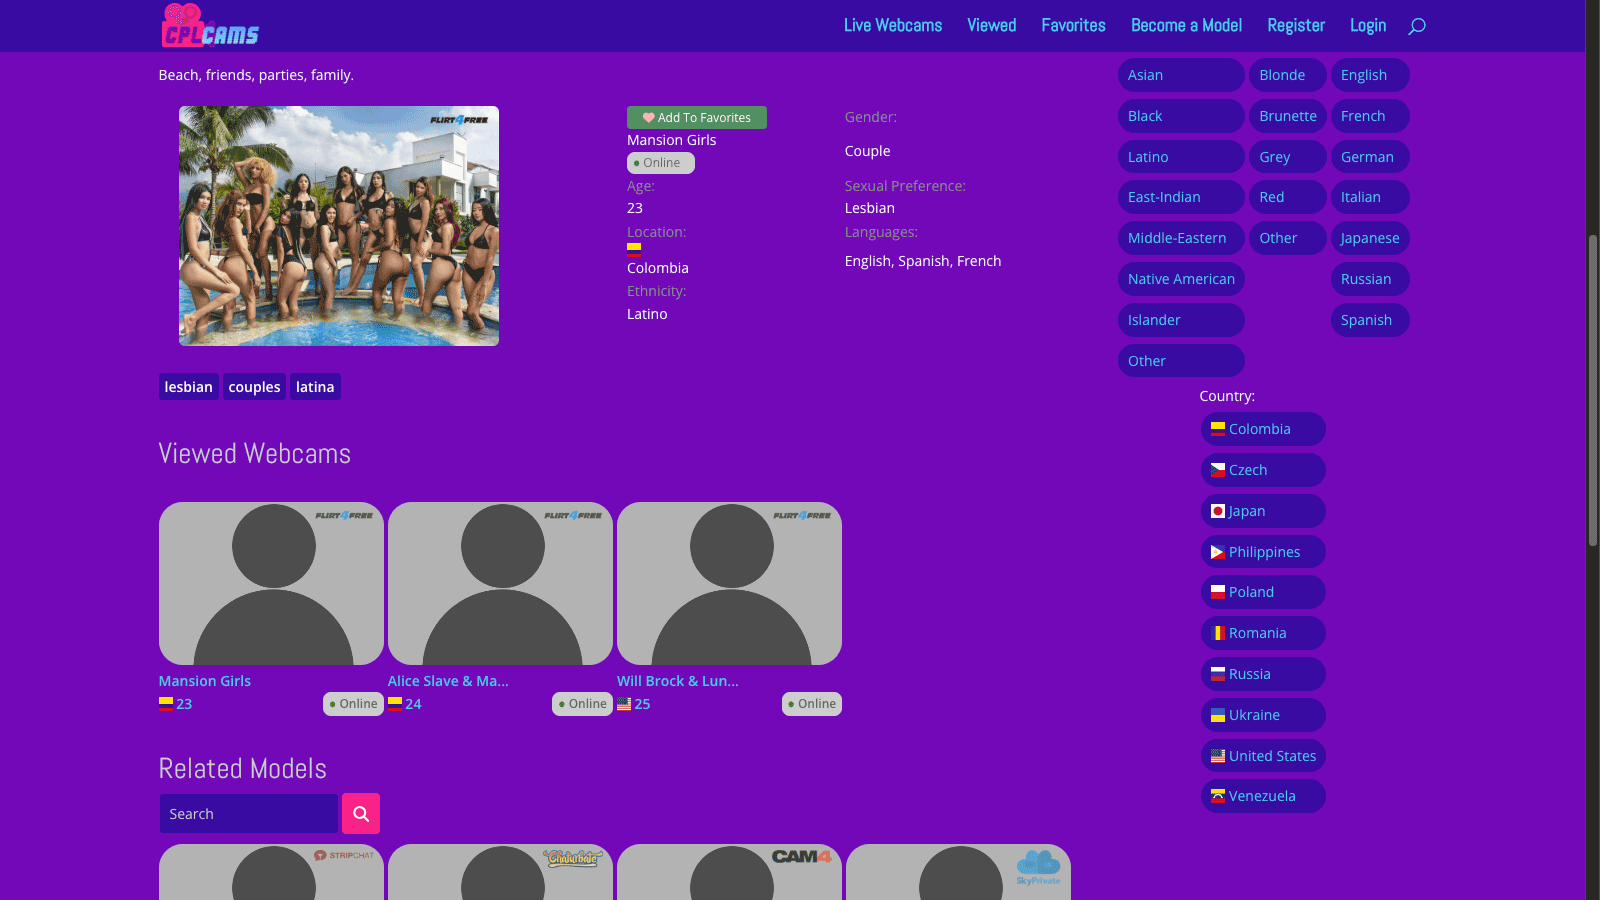Choose Romania country filter
This screenshot has height=900, width=1600.
(1263, 633)
